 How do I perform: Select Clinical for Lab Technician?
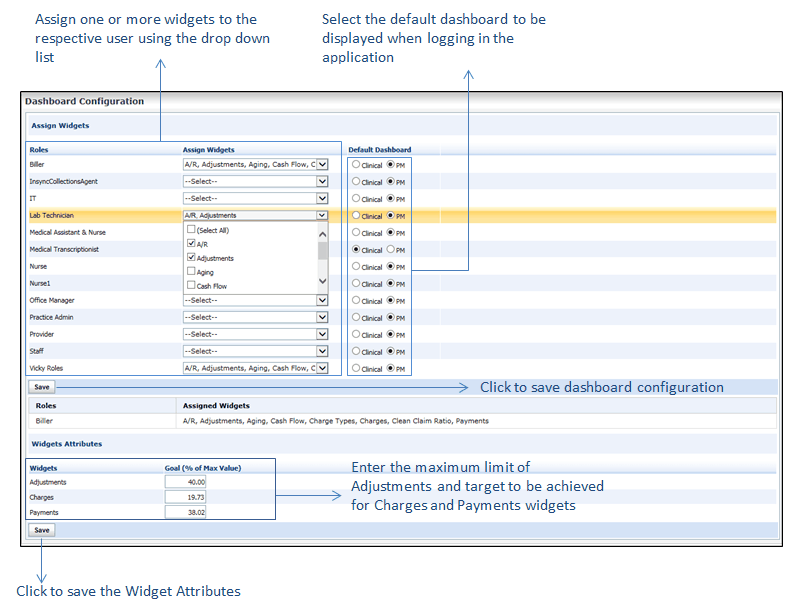point(356,215)
